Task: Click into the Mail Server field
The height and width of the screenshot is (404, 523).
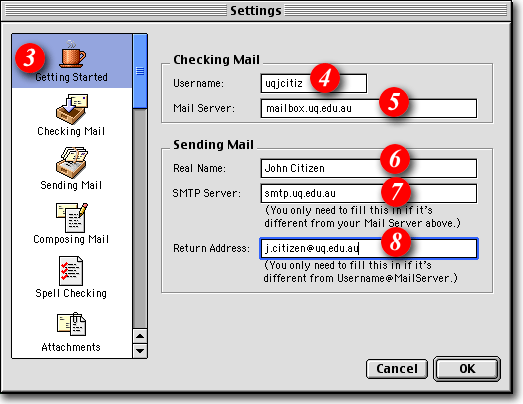Action: pos(369,108)
